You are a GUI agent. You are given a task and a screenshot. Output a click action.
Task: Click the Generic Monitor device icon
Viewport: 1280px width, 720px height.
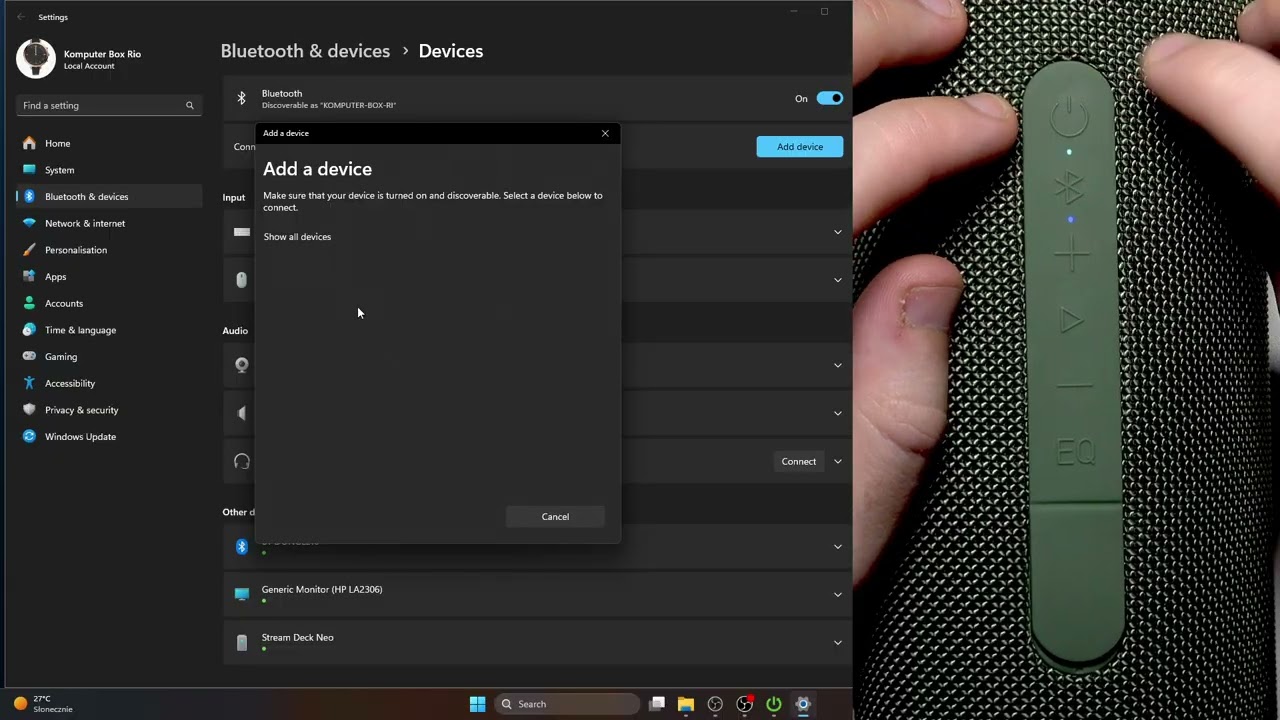coord(241,594)
